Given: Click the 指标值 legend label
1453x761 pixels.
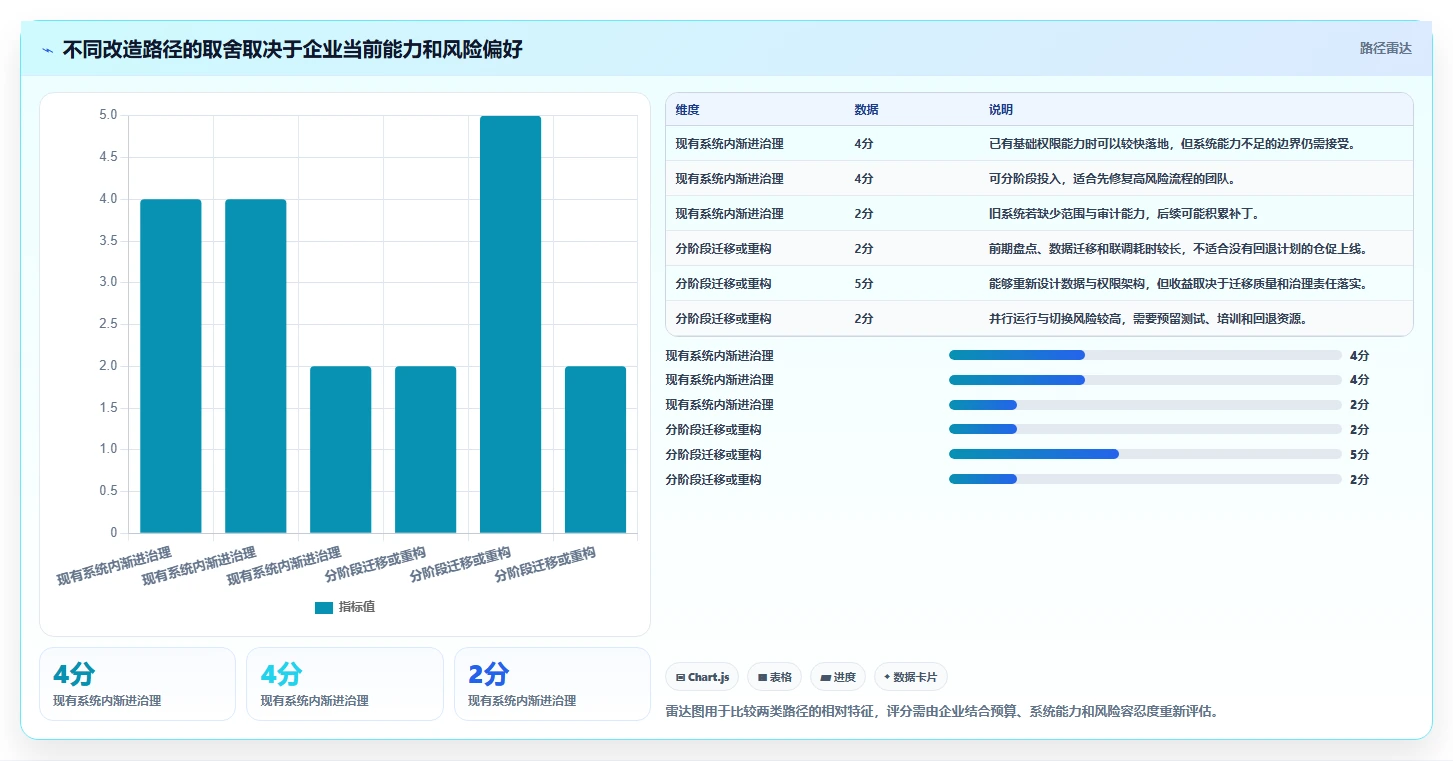Looking at the screenshot, I should (357, 607).
